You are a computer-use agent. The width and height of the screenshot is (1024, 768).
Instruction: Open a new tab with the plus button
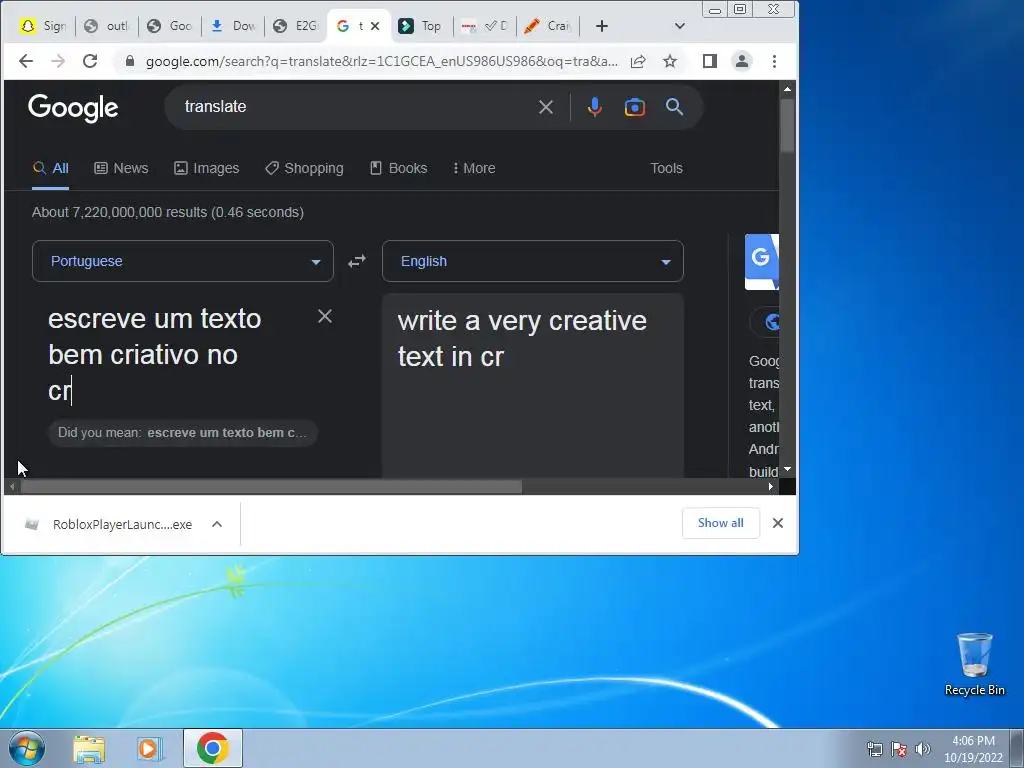602,26
